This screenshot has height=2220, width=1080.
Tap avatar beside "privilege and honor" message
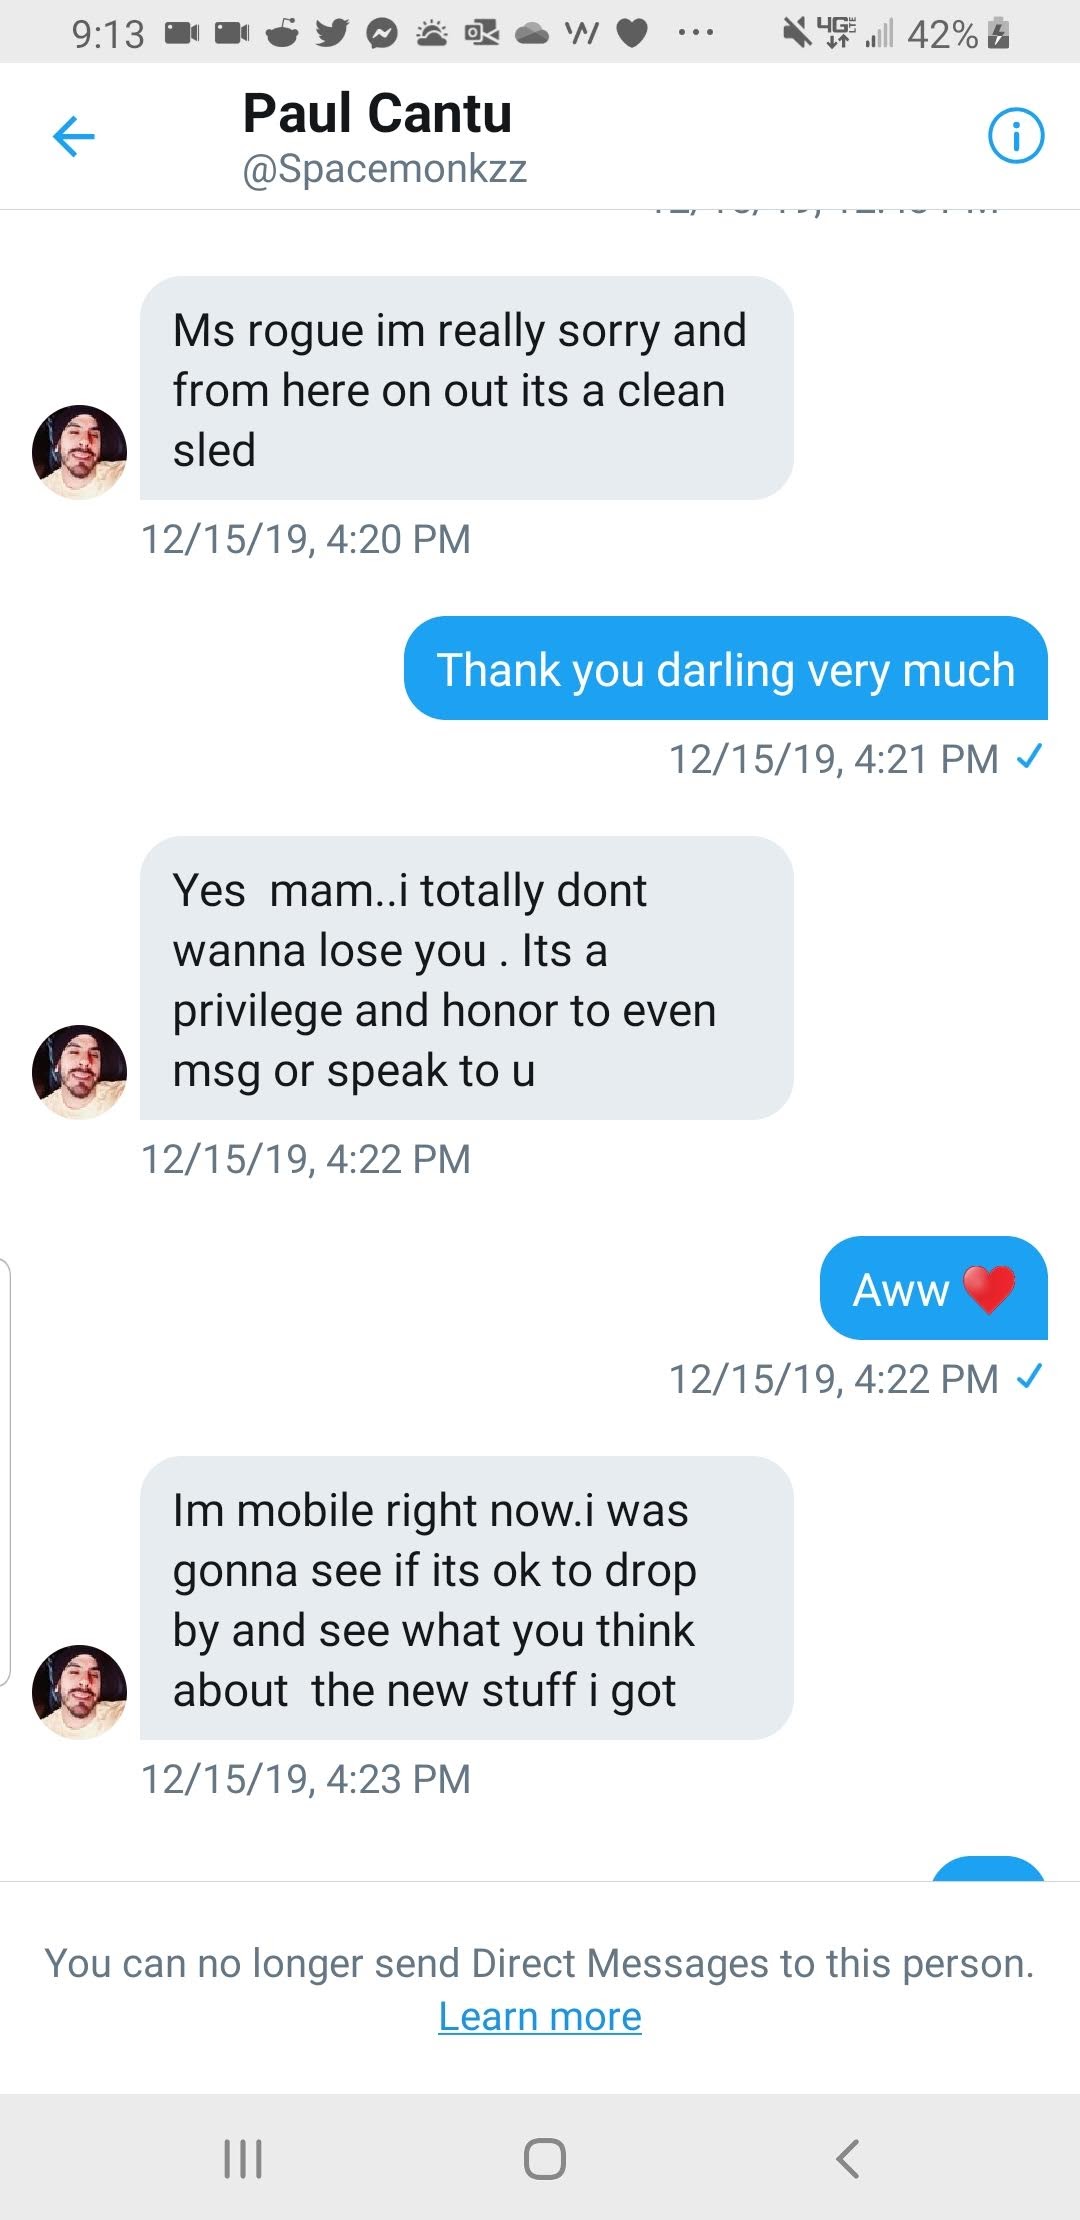[x=79, y=1072]
